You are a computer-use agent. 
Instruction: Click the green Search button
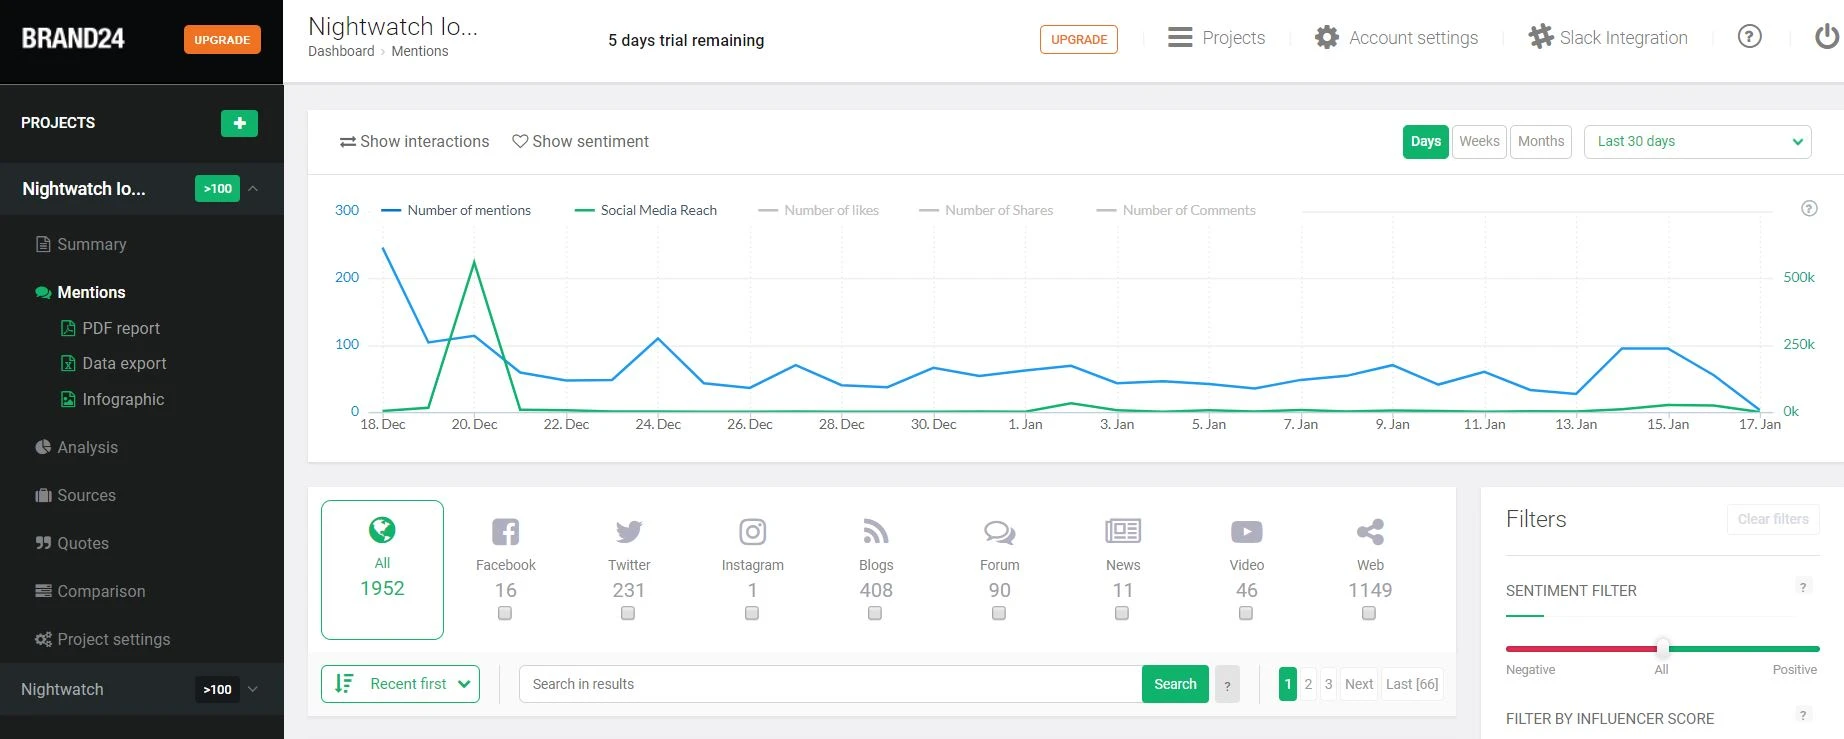pyautogui.click(x=1174, y=684)
